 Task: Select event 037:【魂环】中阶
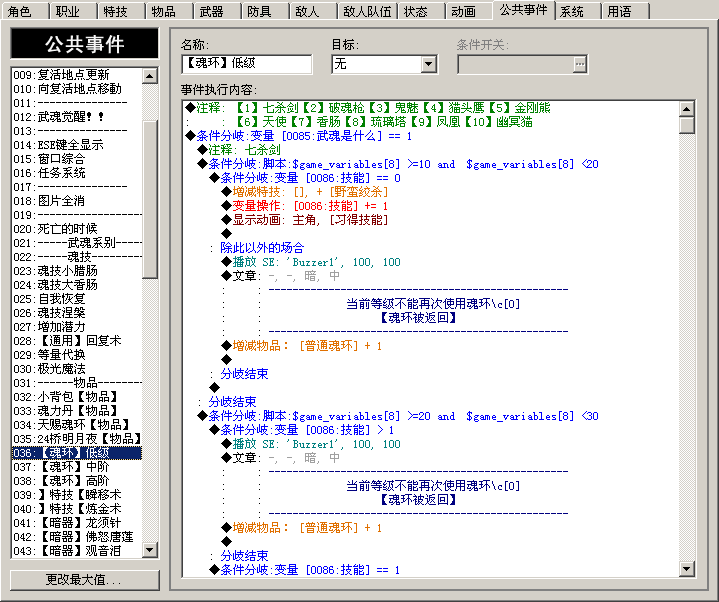[x=77, y=467]
